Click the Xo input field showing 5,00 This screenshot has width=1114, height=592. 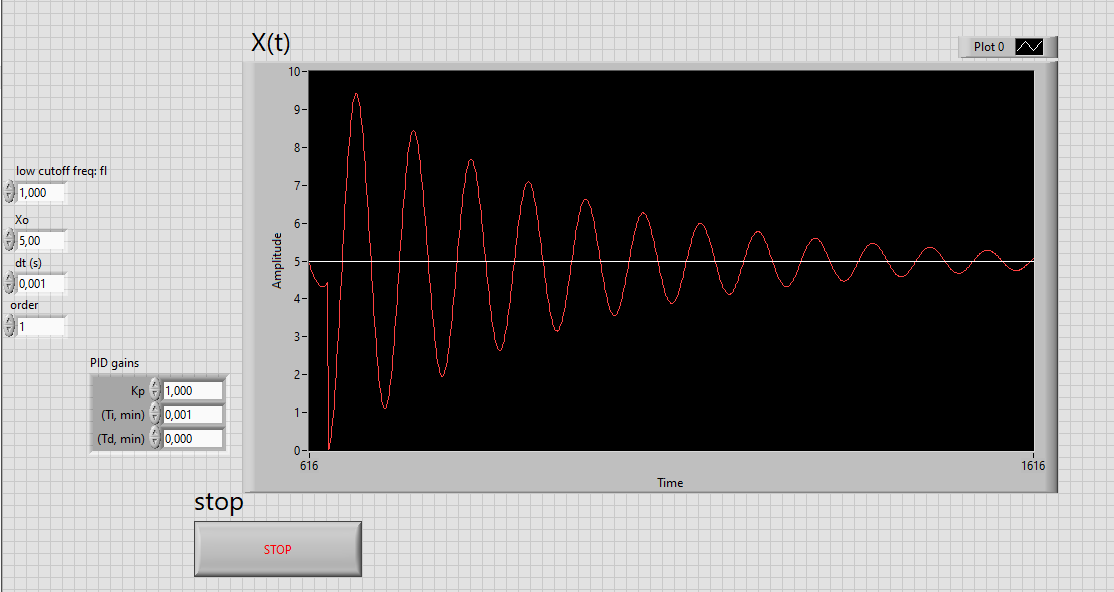pos(41,241)
